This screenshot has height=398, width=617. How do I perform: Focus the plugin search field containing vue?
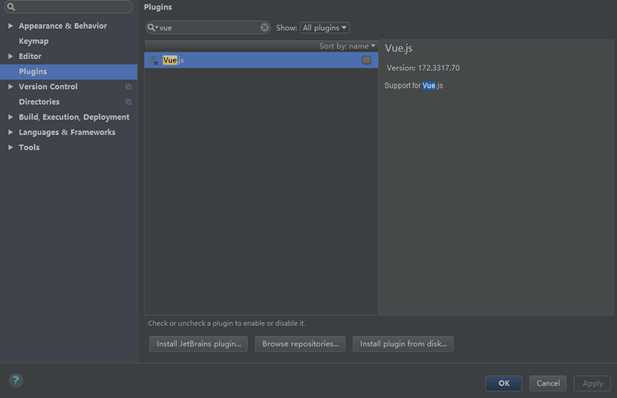pos(207,28)
